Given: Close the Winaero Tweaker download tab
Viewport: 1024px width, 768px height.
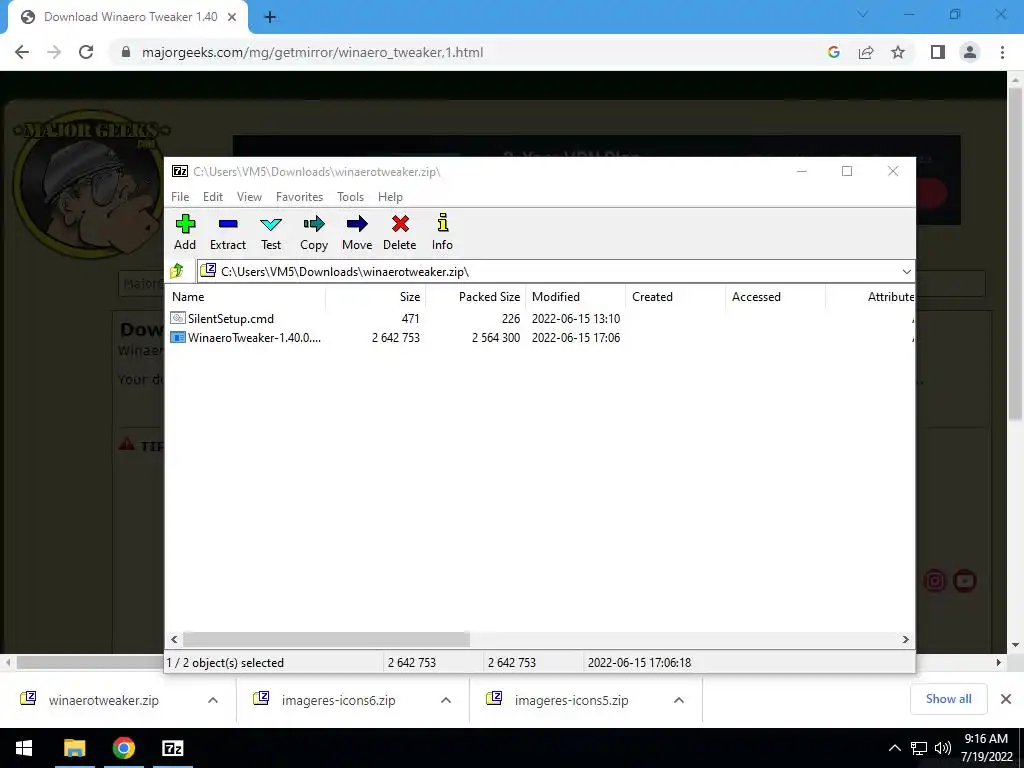Looking at the screenshot, I should coord(232,17).
